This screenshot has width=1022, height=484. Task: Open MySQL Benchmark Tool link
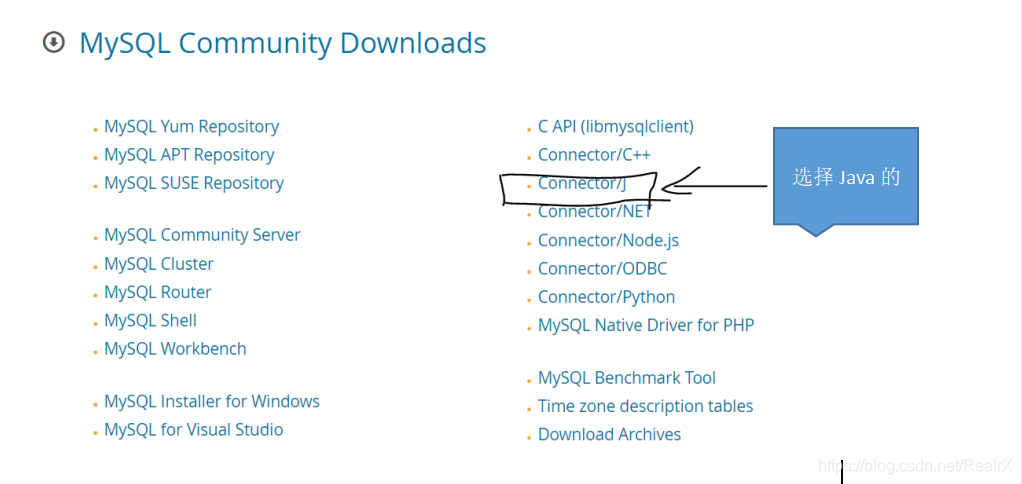[627, 378]
